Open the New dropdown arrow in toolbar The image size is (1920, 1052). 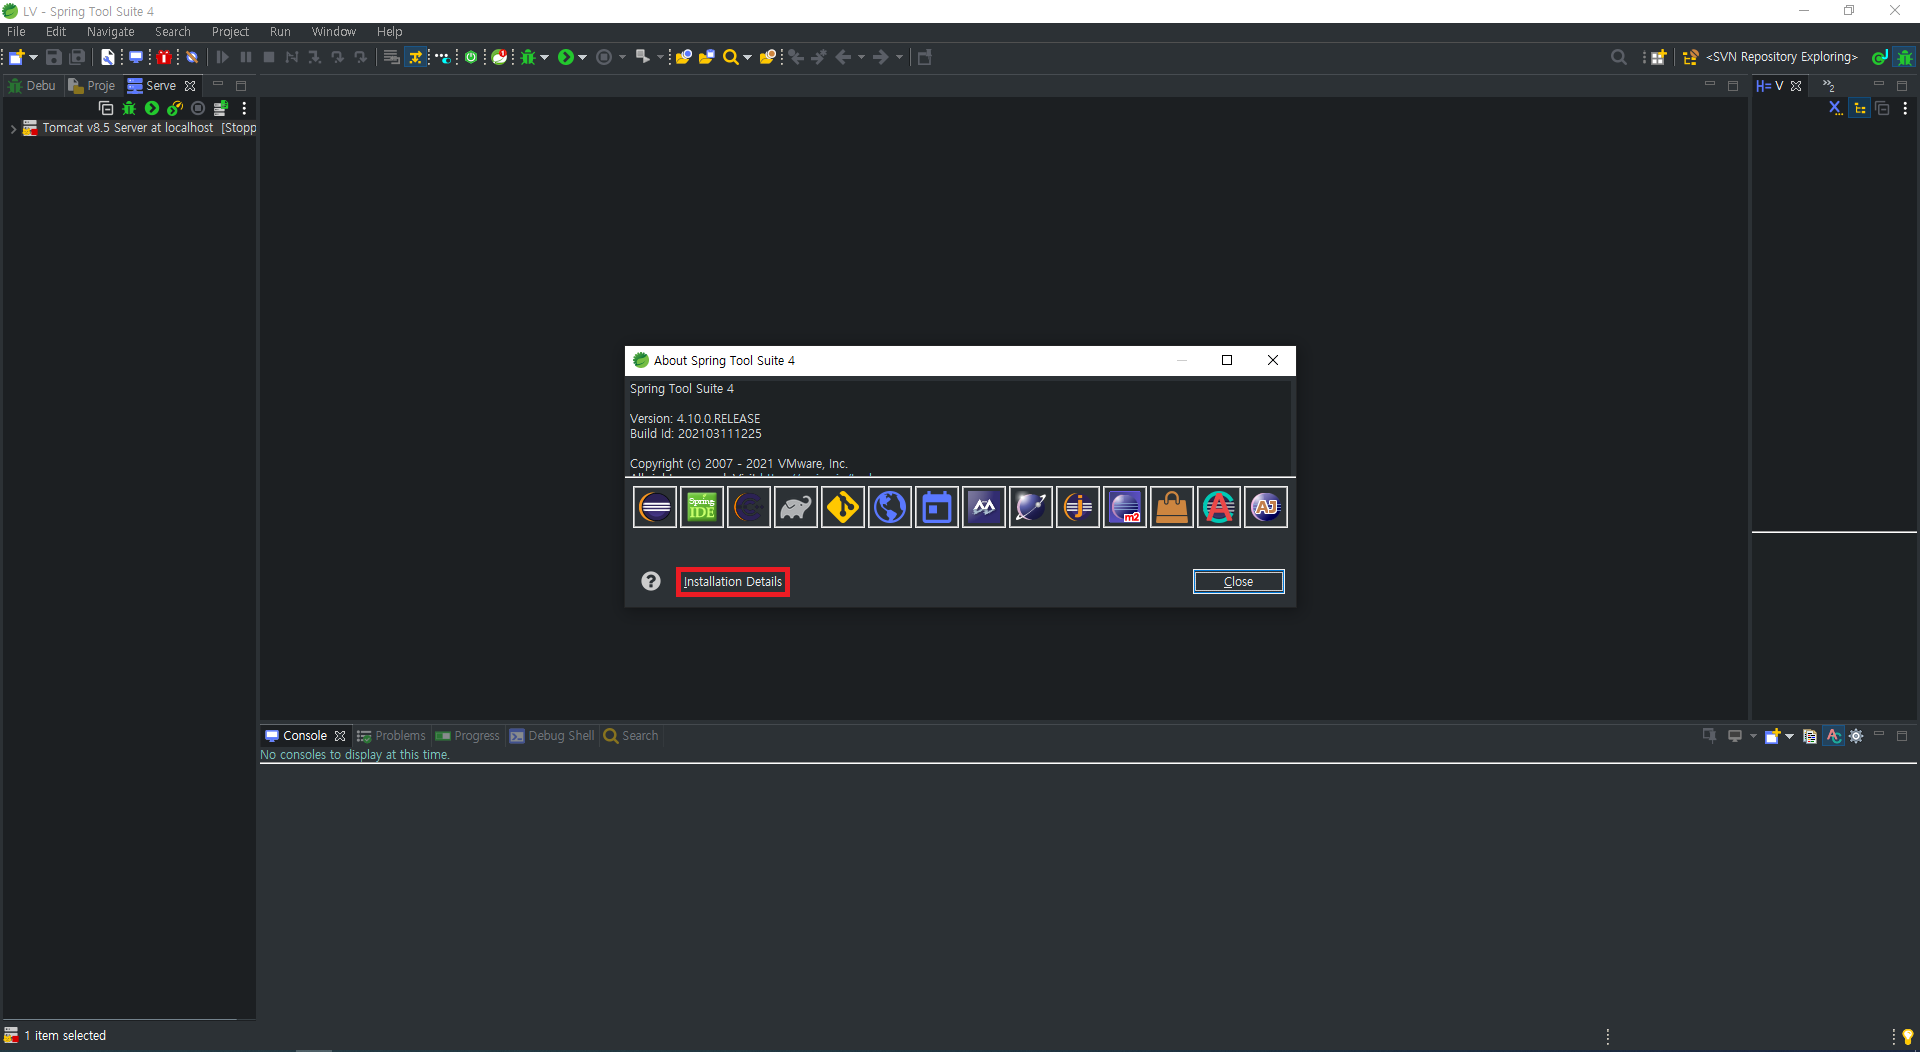coord(33,57)
